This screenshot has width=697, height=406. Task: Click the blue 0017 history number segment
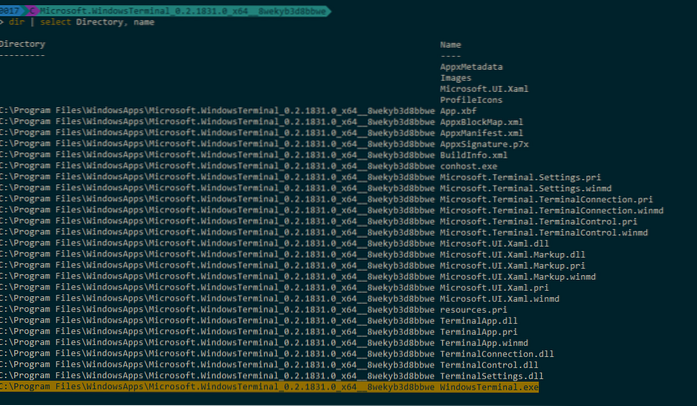(x=10, y=8)
